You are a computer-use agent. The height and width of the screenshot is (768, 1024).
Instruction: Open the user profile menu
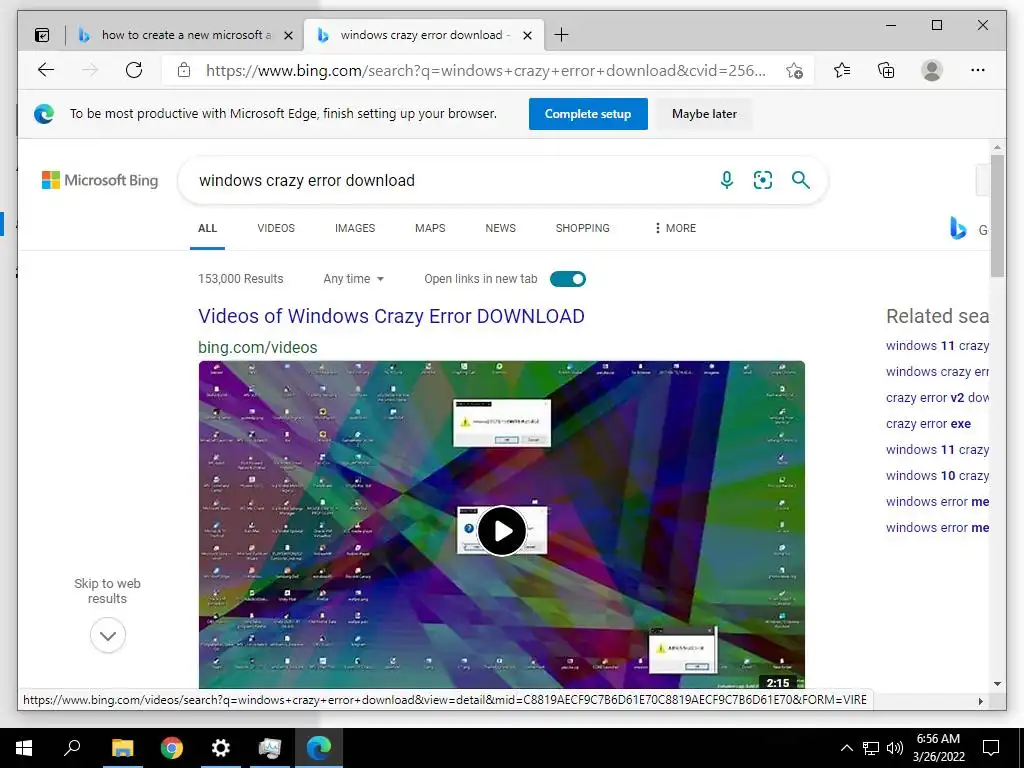click(x=932, y=70)
